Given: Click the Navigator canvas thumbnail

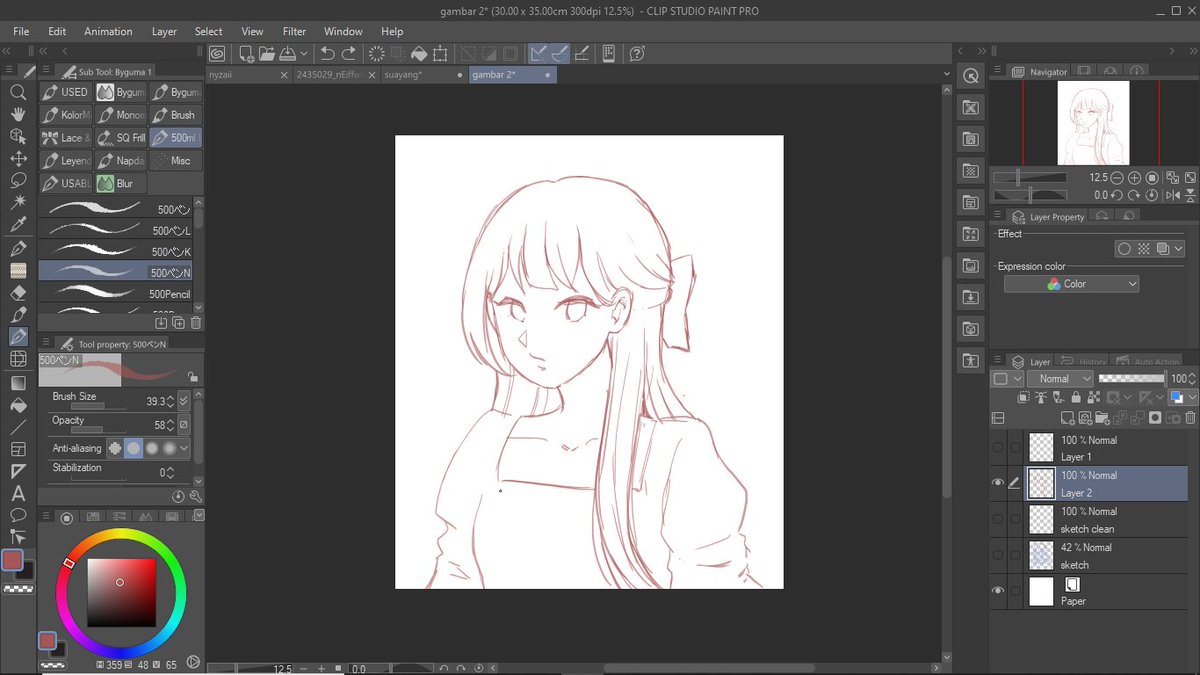Looking at the screenshot, I should (x=1093, y=123).
